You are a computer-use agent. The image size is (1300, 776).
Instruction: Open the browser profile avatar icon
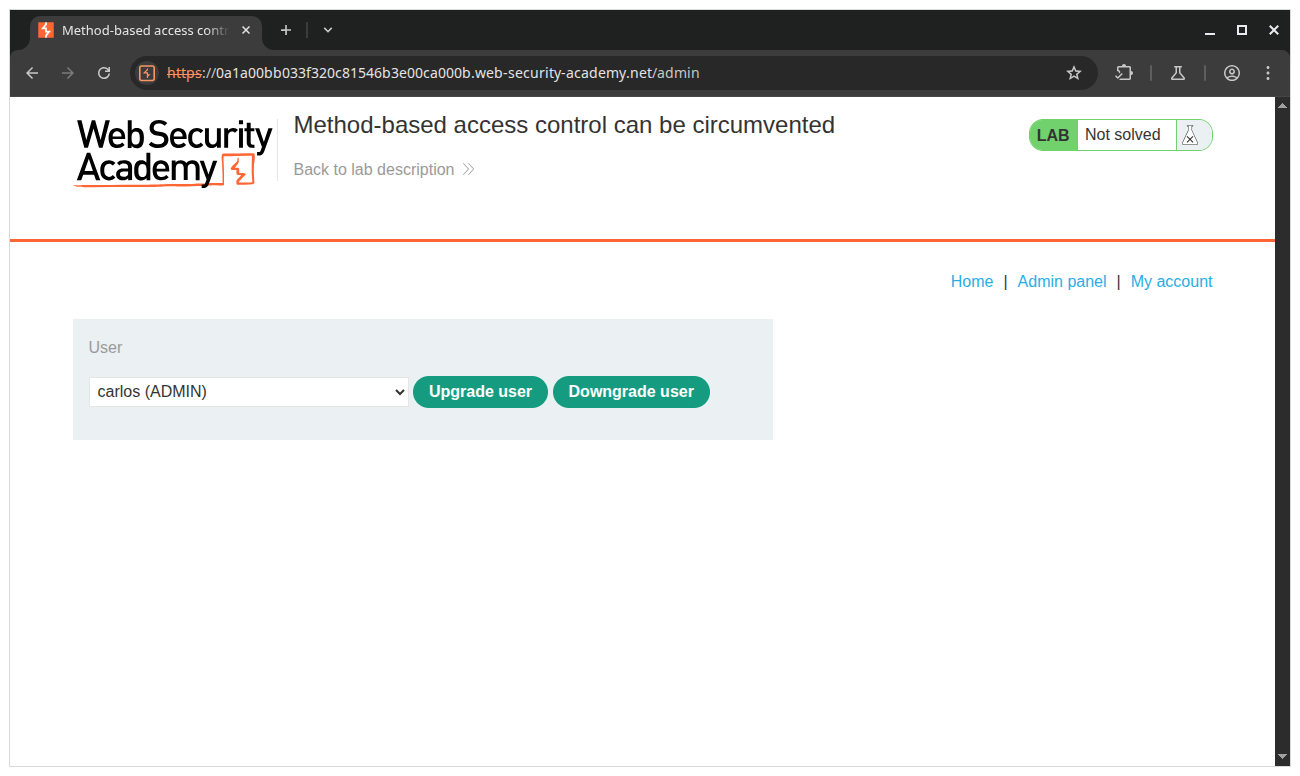click(x=1231, y=72)
